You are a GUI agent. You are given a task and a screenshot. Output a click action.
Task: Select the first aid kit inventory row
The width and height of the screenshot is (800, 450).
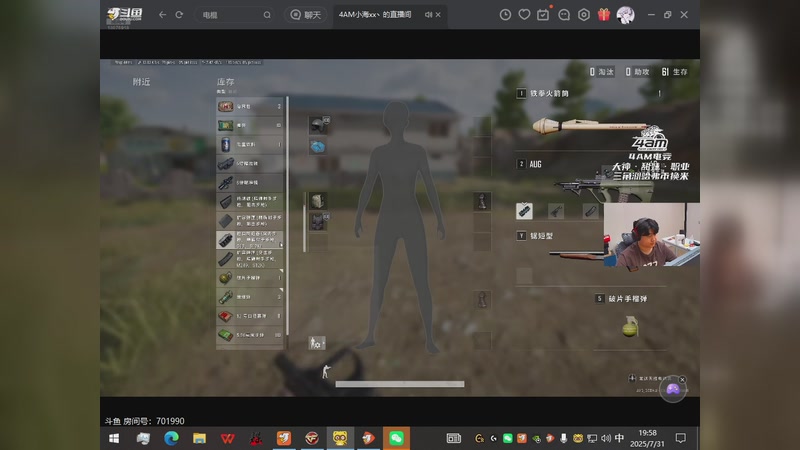pyautogui.click(x=249, y=106)
